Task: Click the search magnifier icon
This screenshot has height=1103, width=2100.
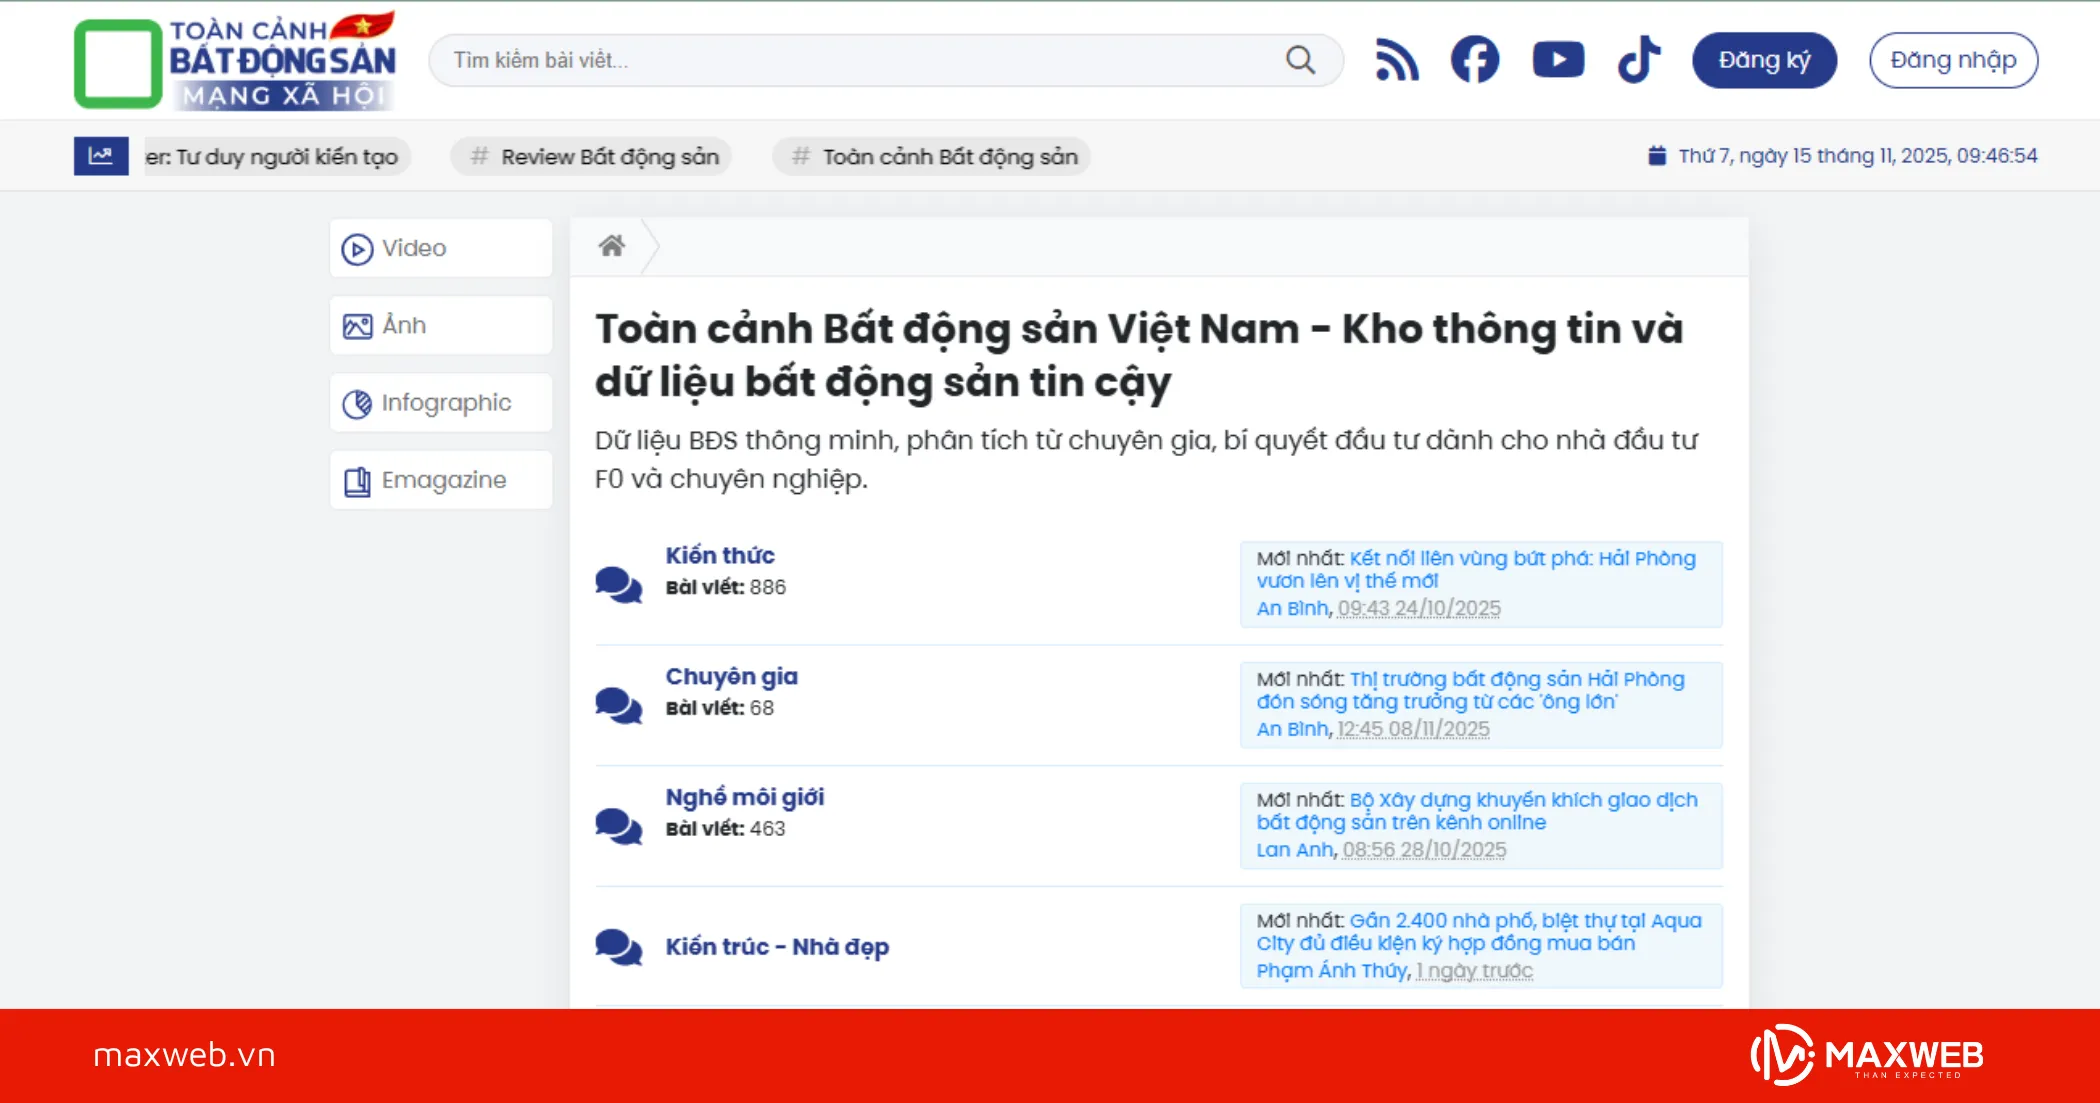Action: point(1299,60)
